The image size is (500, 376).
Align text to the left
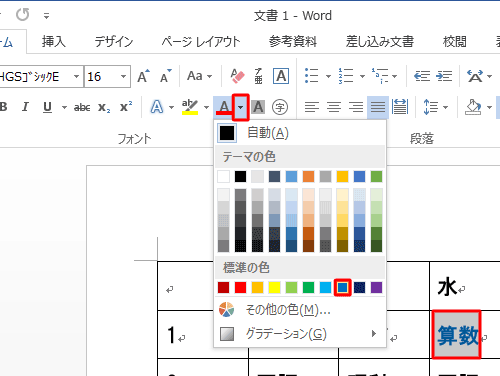coord(312,107)
